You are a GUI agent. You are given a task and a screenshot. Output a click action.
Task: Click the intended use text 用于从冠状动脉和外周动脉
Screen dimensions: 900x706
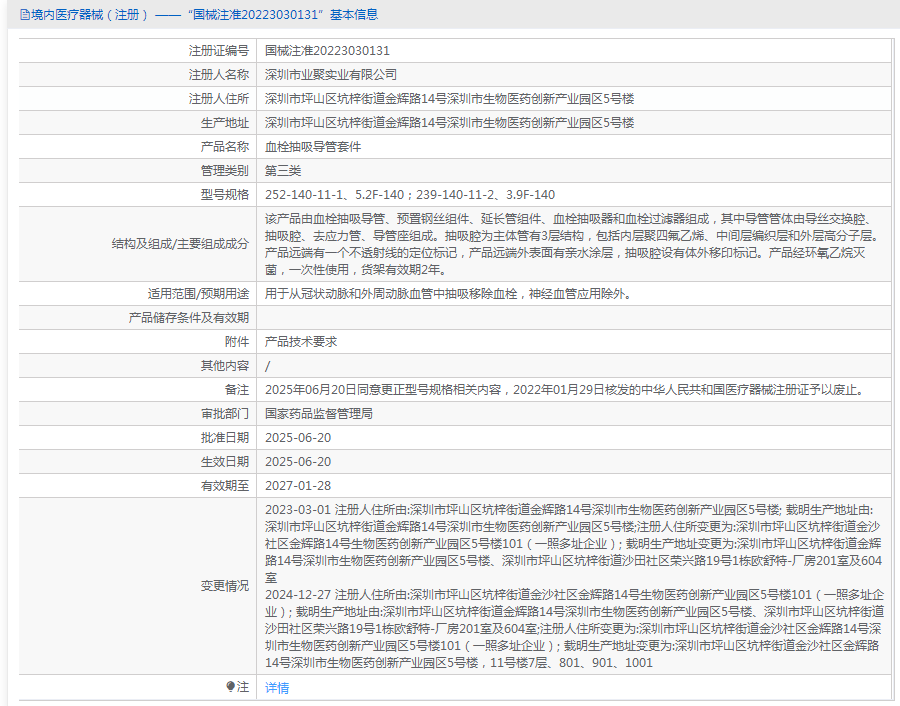point(448,294)
